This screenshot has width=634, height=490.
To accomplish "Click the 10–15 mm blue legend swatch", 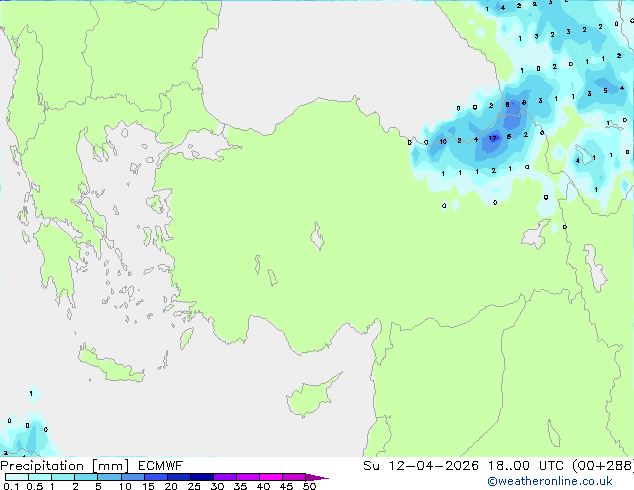I will pyautogui.click(x=133, y=477).
